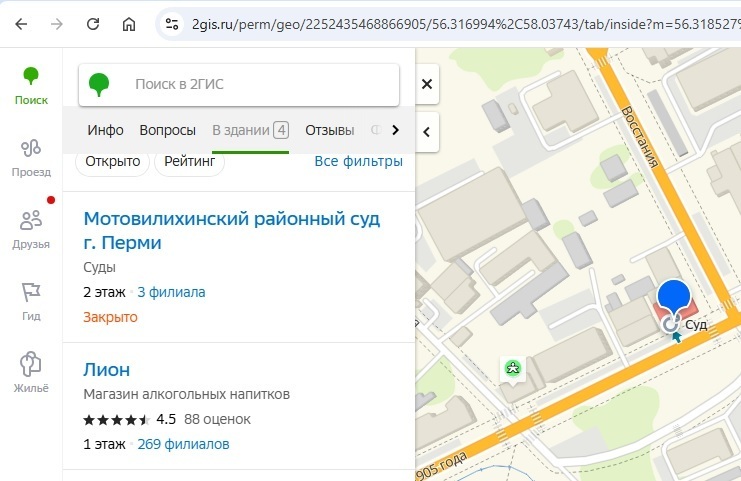Open the Поиск section in sidebar
The image size is (741, 481).
tap(31, 86)
